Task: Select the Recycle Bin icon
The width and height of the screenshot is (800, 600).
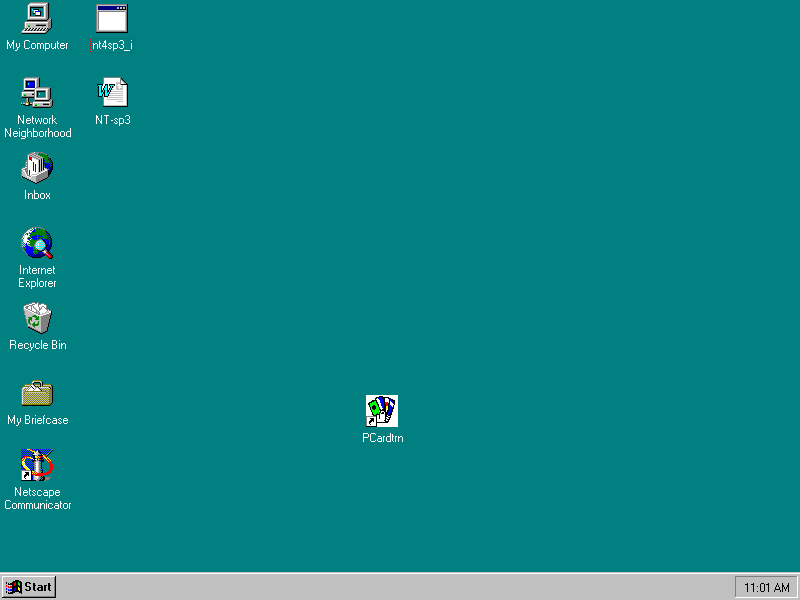Action: click(37, 318)
